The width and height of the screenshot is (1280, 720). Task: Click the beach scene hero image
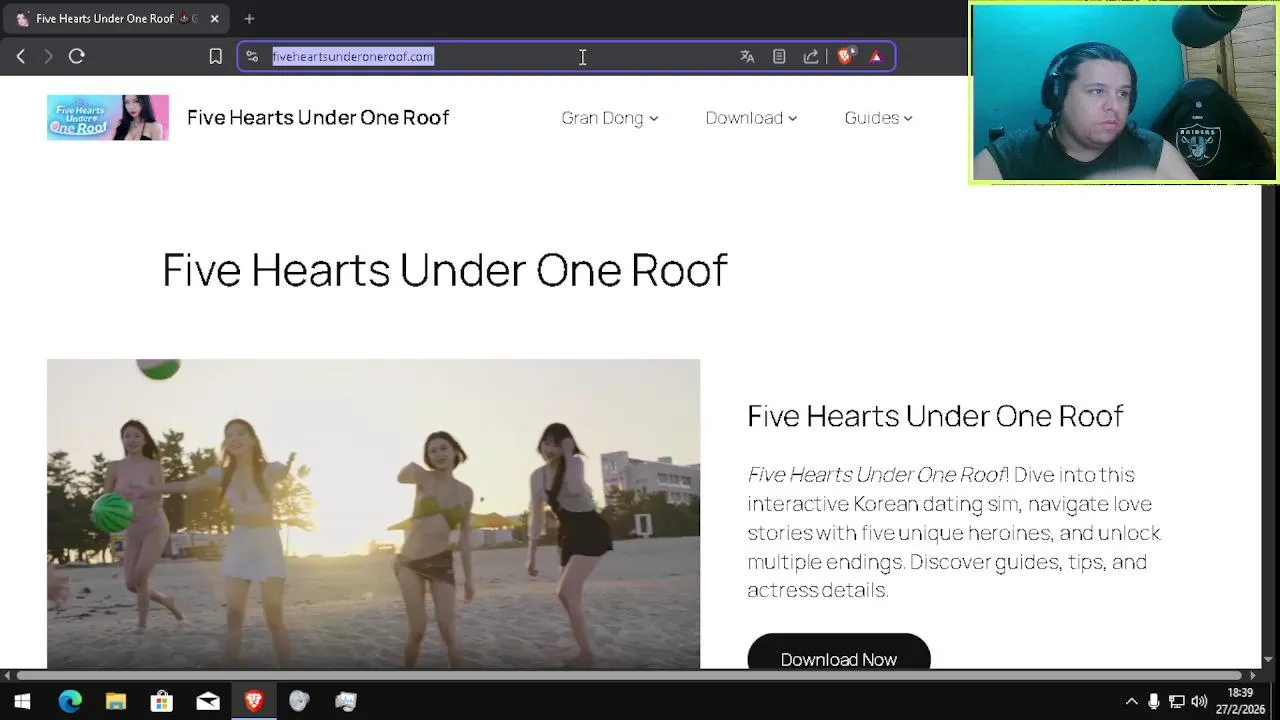(x=373, y=513)
